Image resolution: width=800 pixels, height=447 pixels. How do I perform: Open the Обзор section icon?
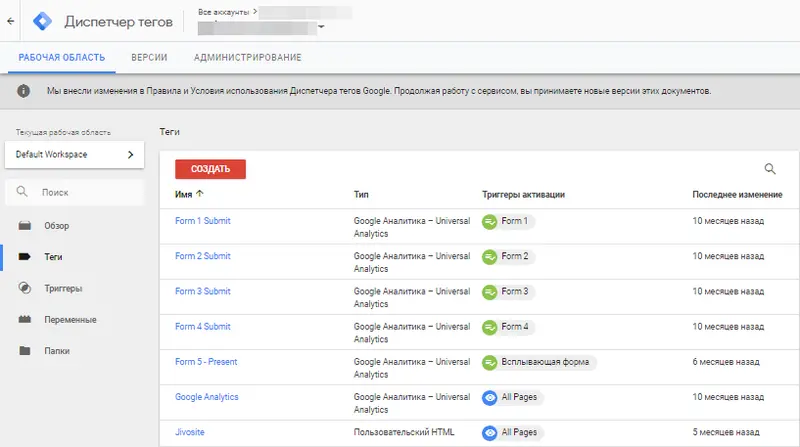click(x=24, y=226)
